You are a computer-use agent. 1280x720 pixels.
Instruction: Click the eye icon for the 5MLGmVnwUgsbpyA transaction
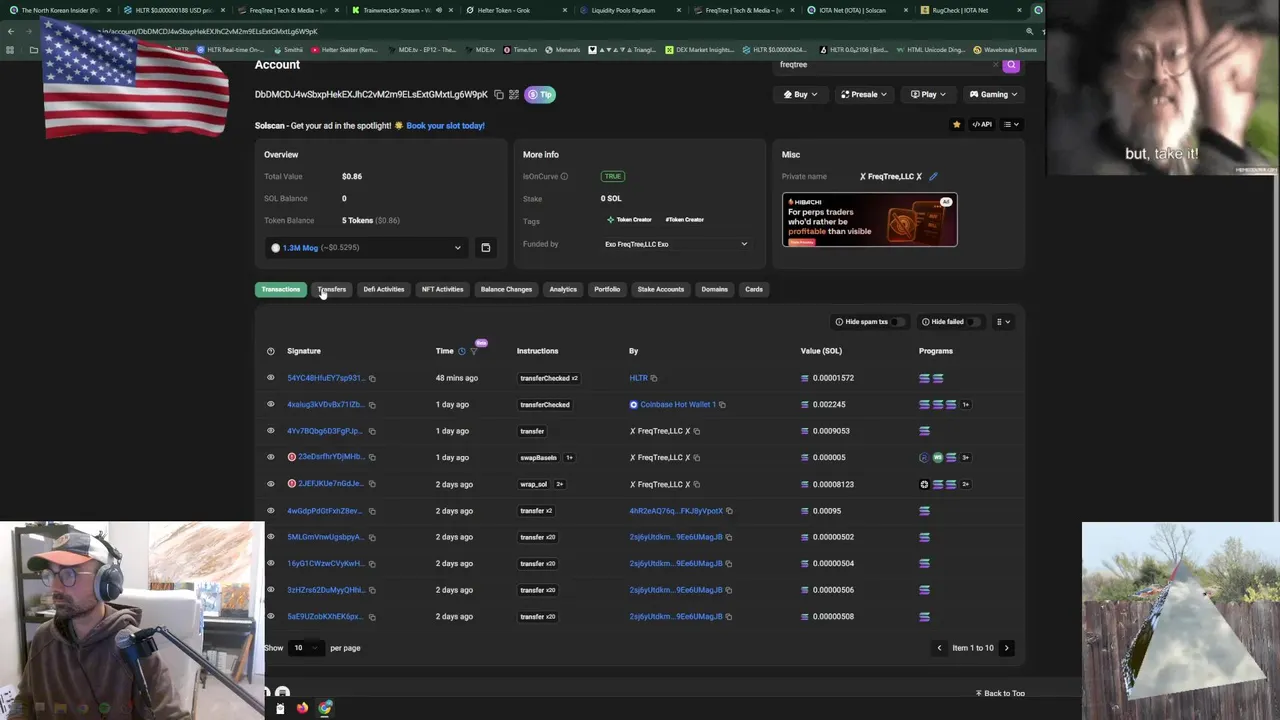270,537
